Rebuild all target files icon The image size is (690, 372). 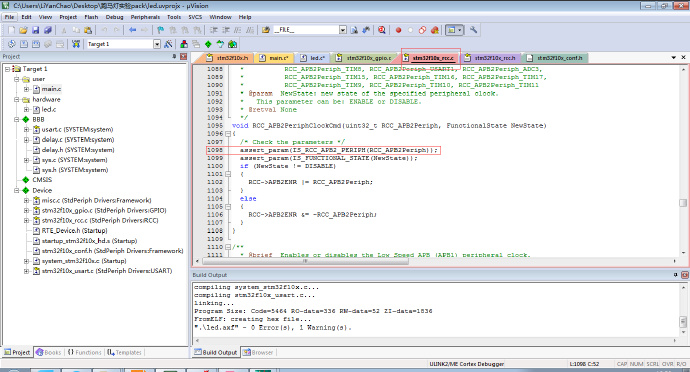[x=36, y=44]
